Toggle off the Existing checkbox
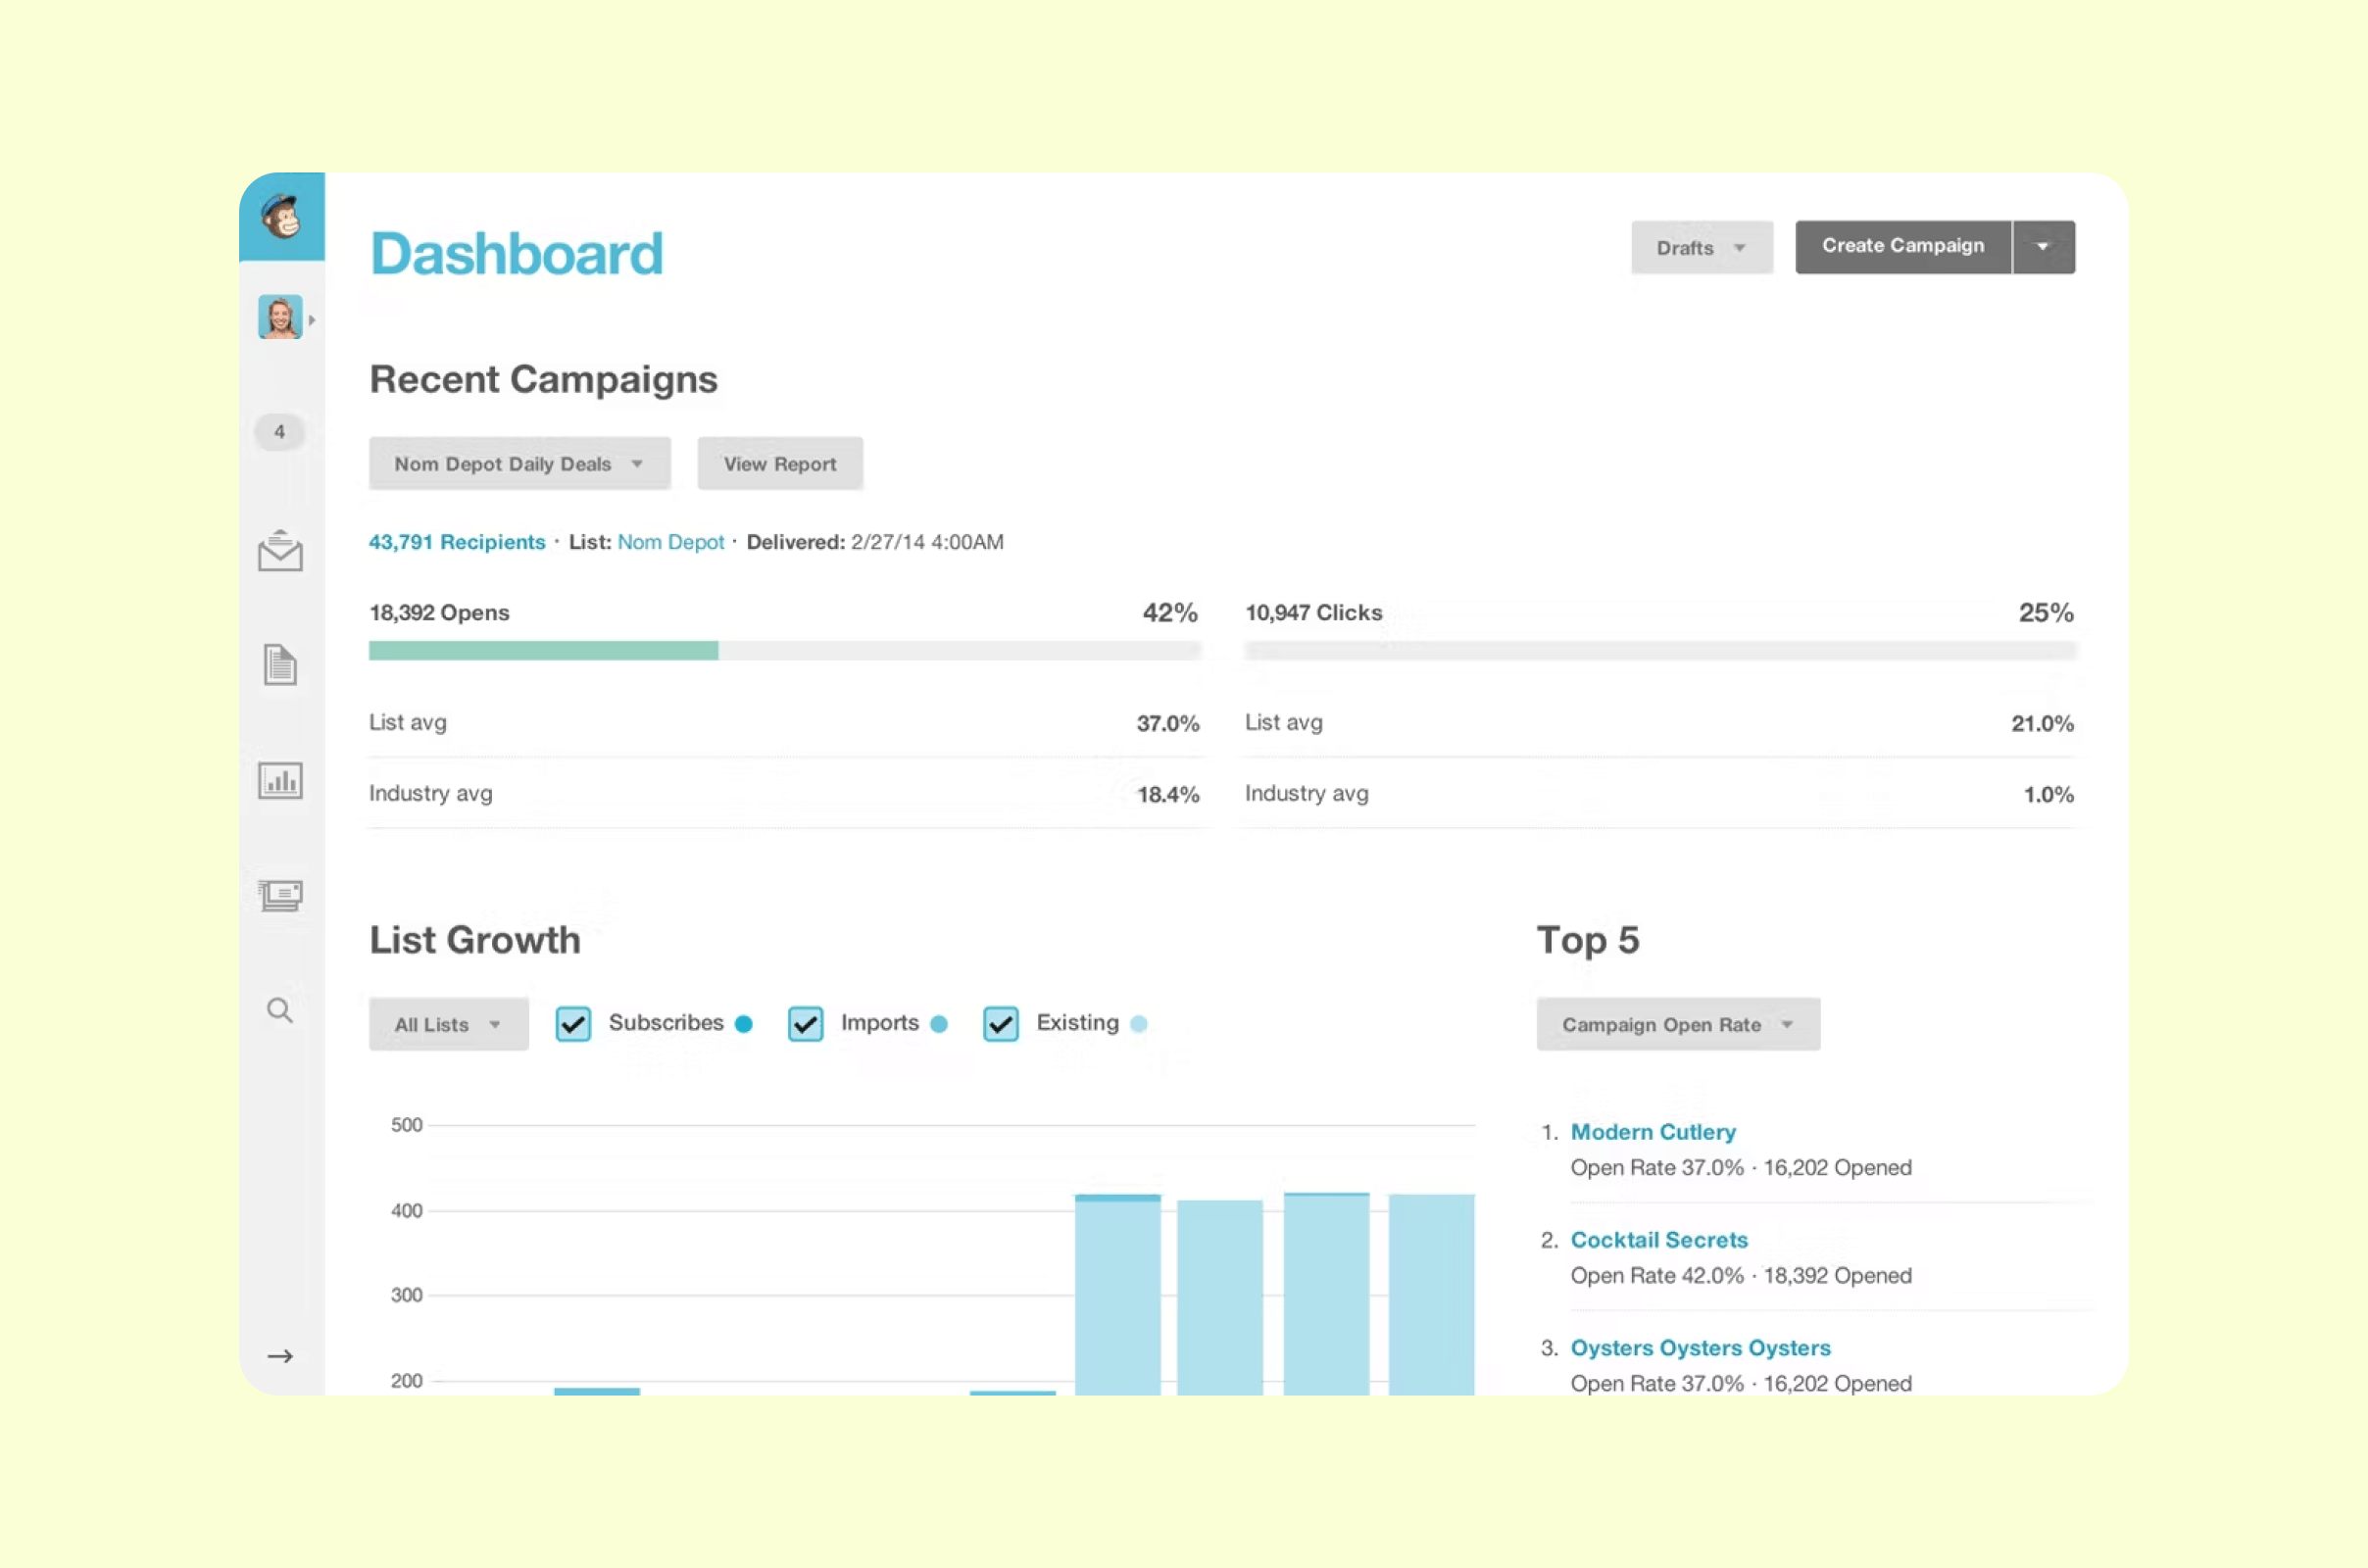 1000,1023
